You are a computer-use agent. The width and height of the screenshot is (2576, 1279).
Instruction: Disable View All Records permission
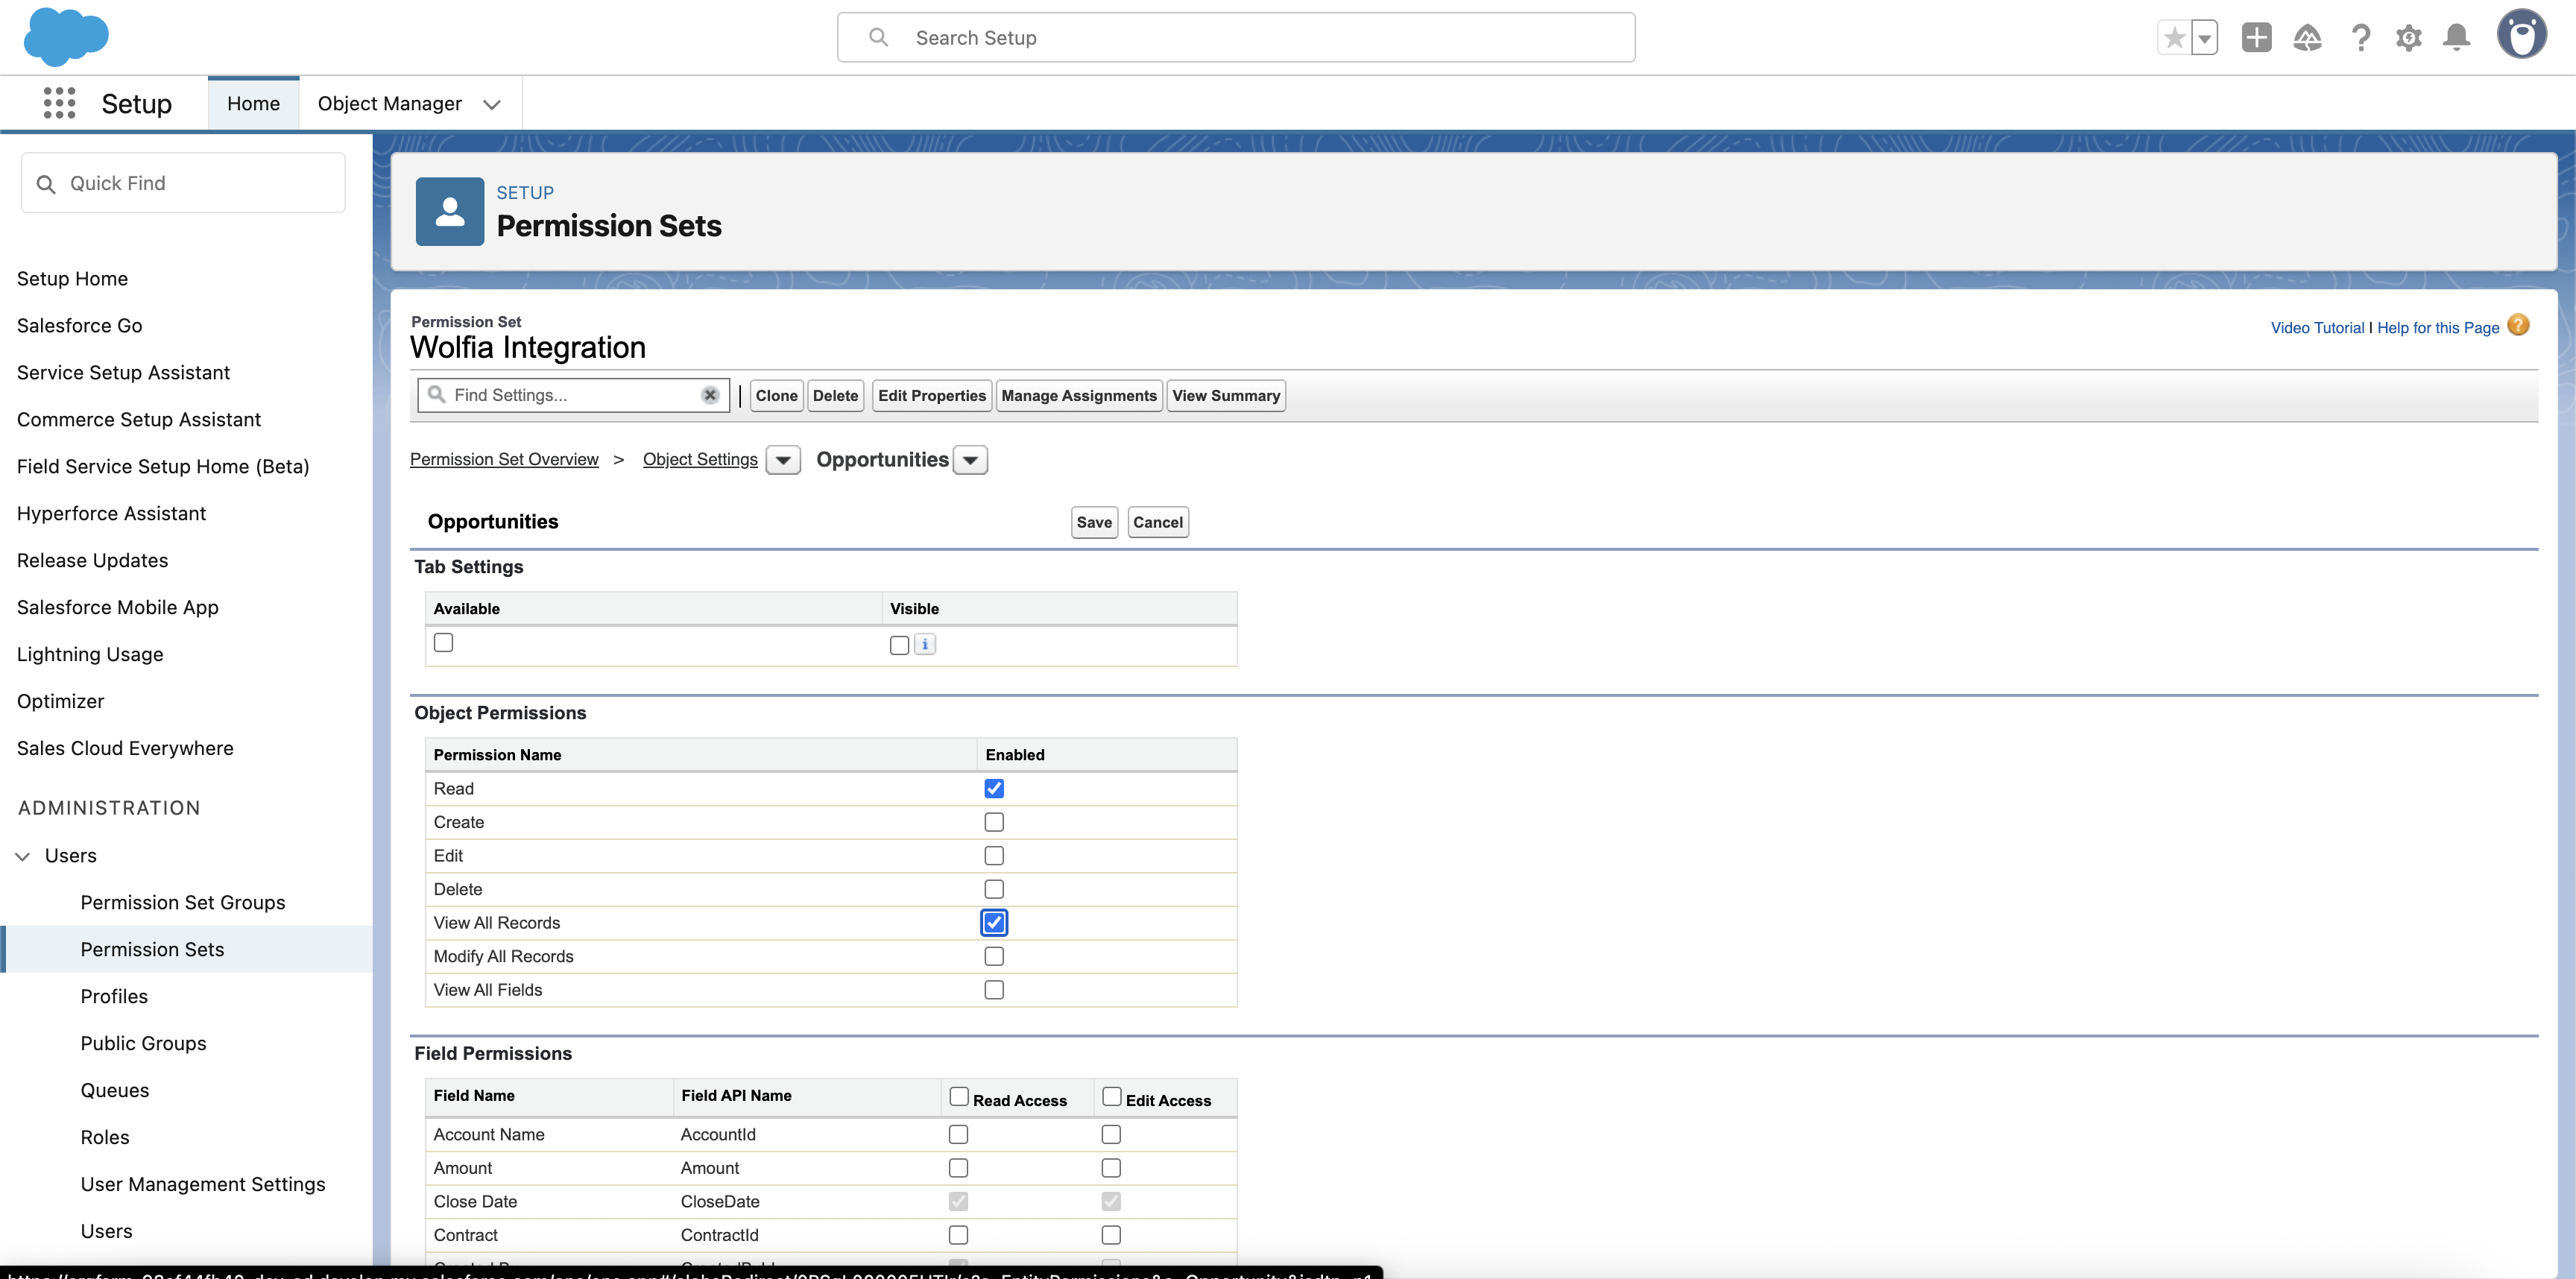pyautogui.click(x=993, y=922)
